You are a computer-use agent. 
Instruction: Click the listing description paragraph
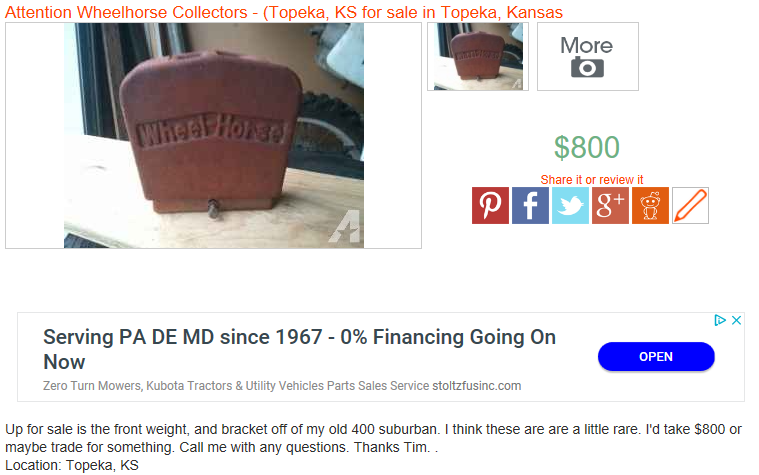(x=373, y=438)
